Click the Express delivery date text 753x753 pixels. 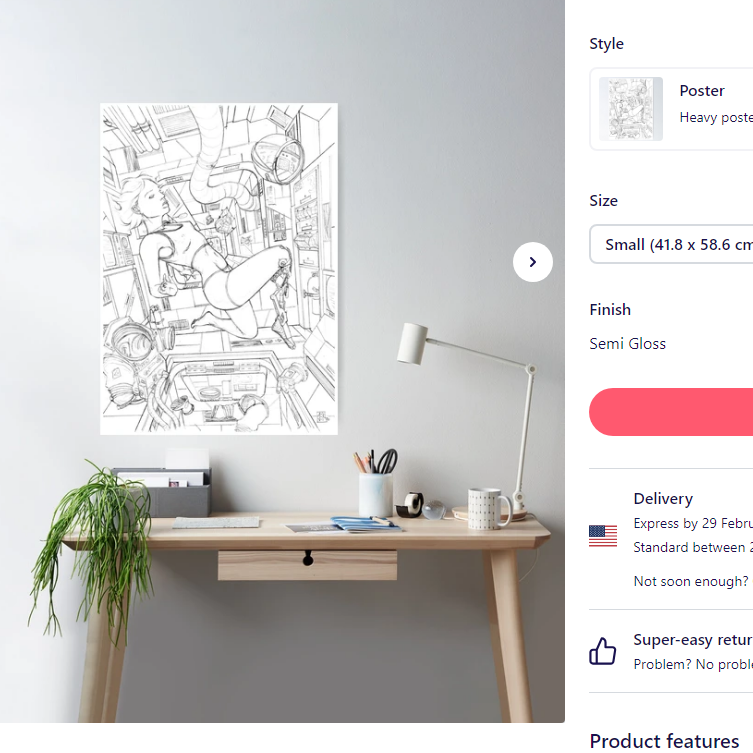(x=693, y=523)
